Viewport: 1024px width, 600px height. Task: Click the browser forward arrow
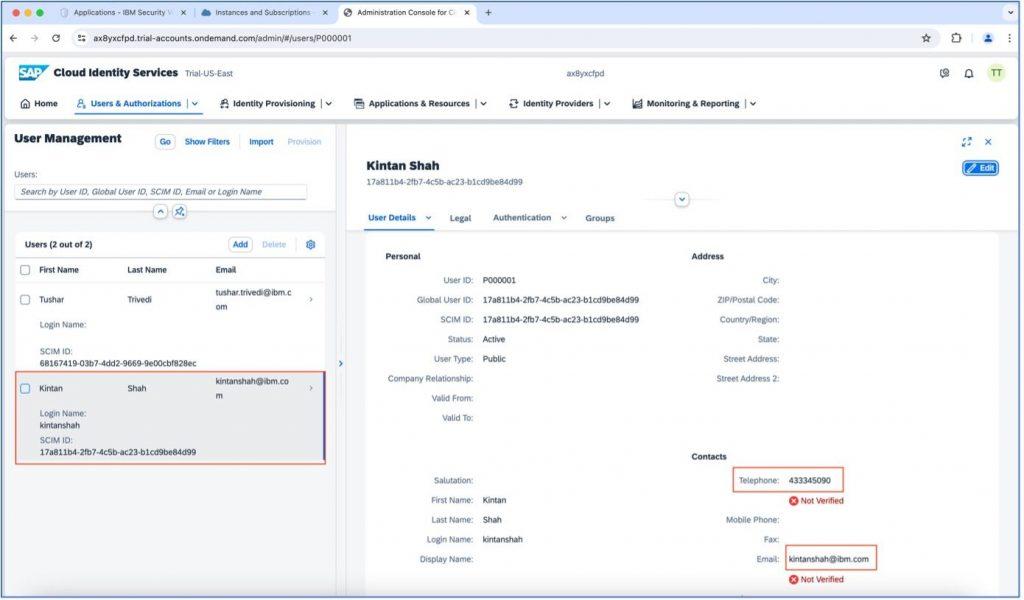pyautogui.click(x=35, y=39)
